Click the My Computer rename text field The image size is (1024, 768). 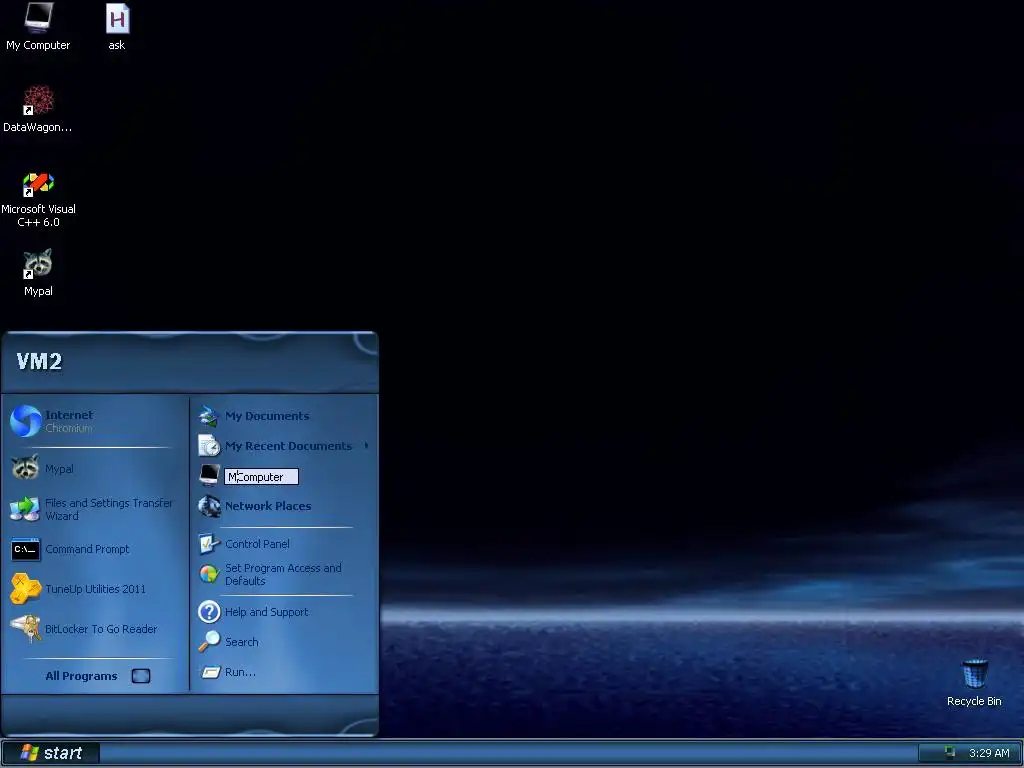click(261, 477)
